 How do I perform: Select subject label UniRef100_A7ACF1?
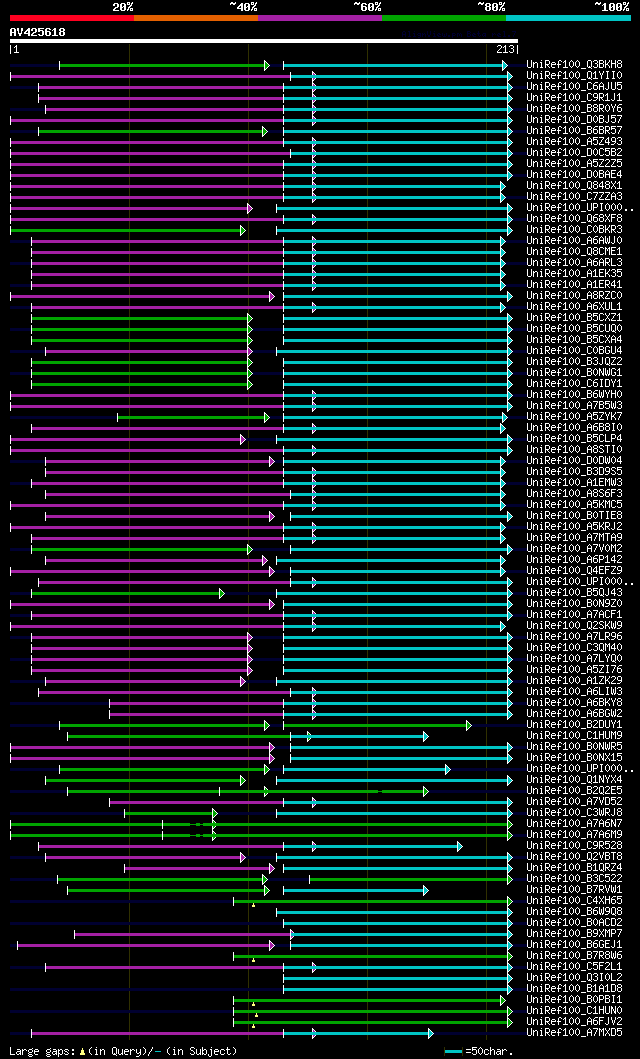[x=575, y=615]
